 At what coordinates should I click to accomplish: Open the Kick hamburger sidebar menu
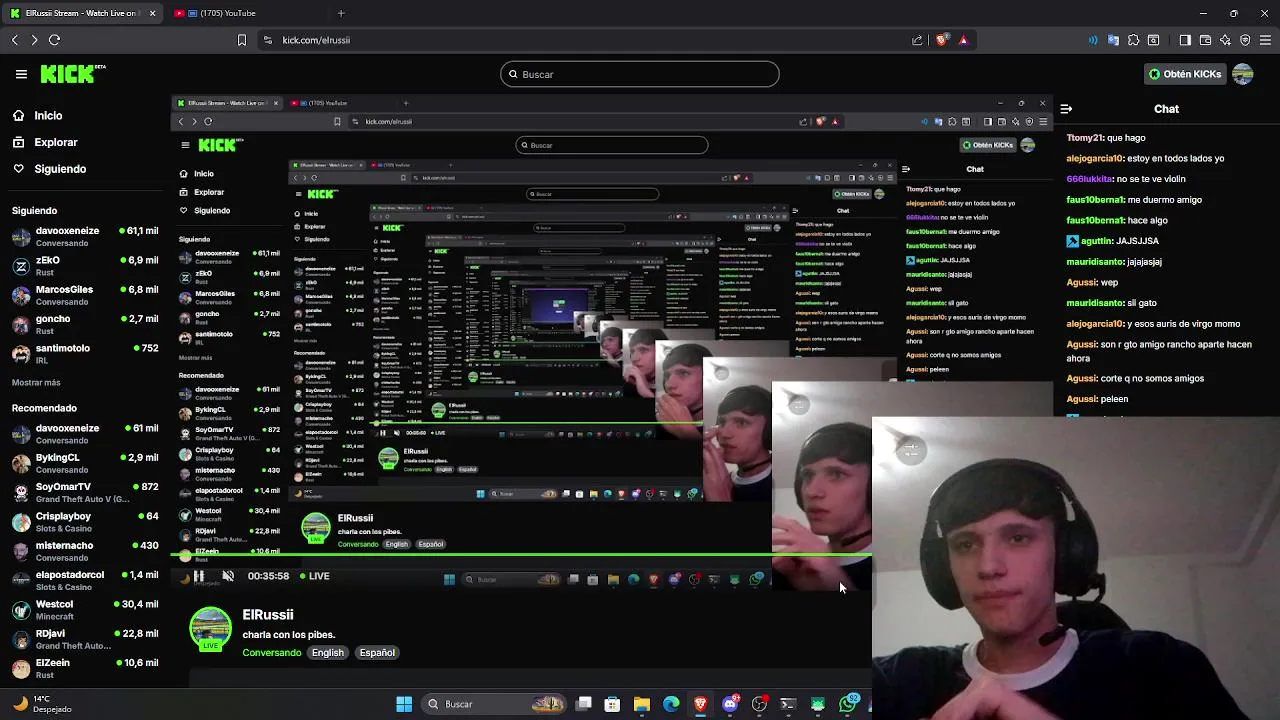[x=21, y=74]
